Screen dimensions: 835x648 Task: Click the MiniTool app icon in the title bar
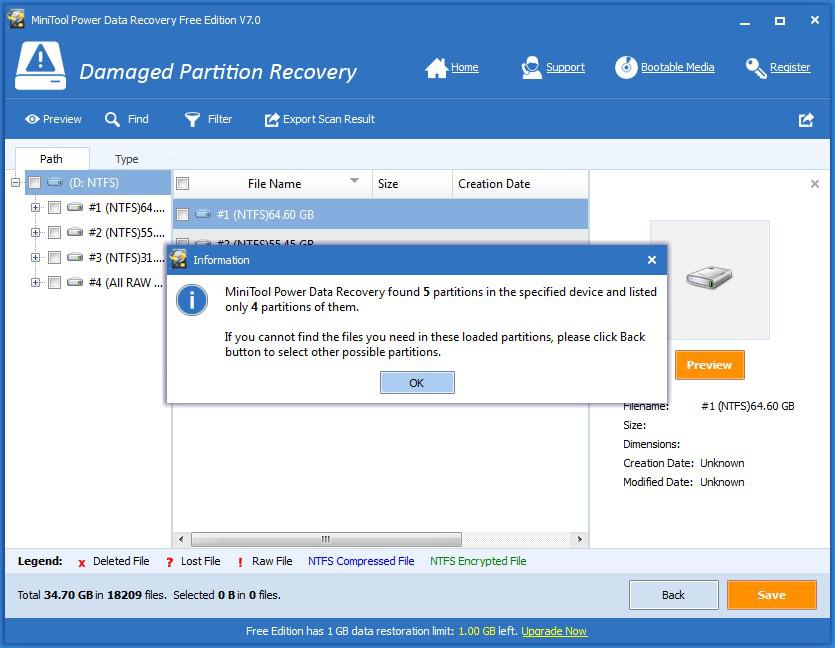point(16,19)
